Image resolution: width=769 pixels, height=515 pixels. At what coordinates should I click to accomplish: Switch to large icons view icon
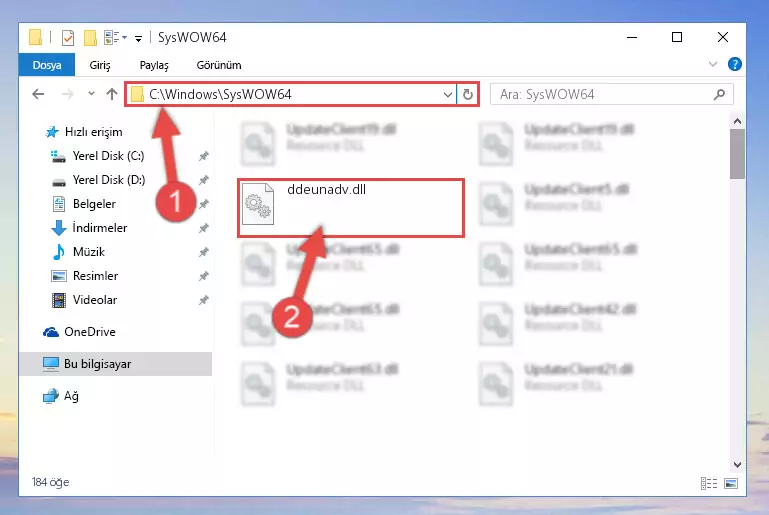point(731,483)
